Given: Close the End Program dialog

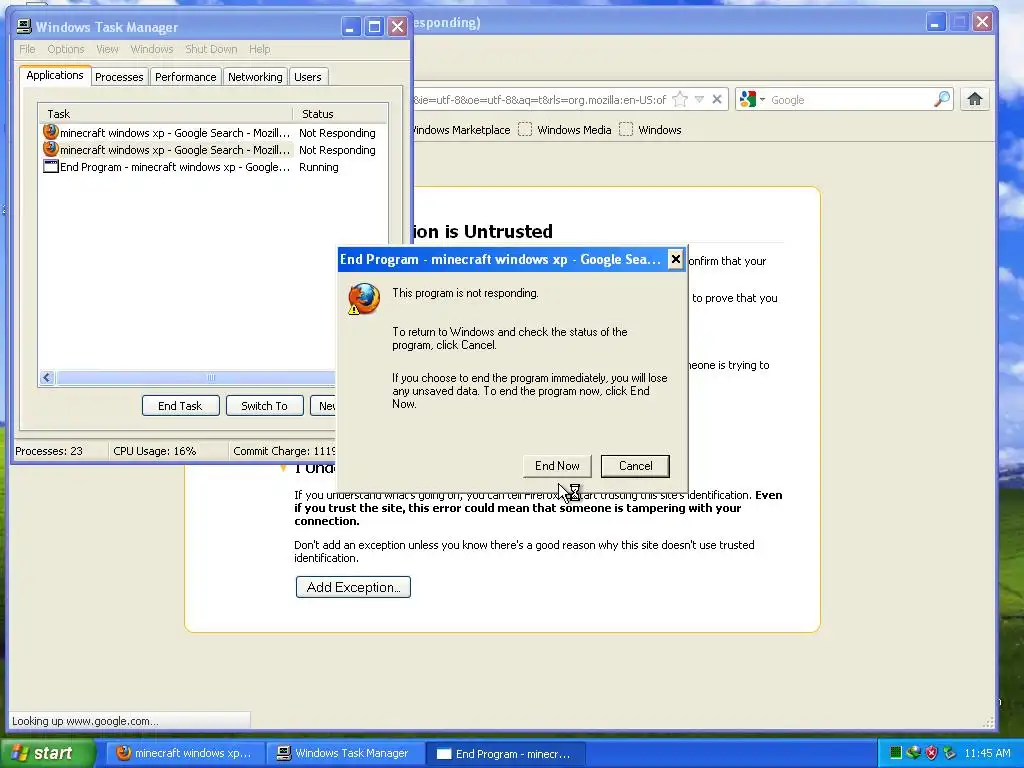Looking at the screenshot, I should tap(675, 259).
